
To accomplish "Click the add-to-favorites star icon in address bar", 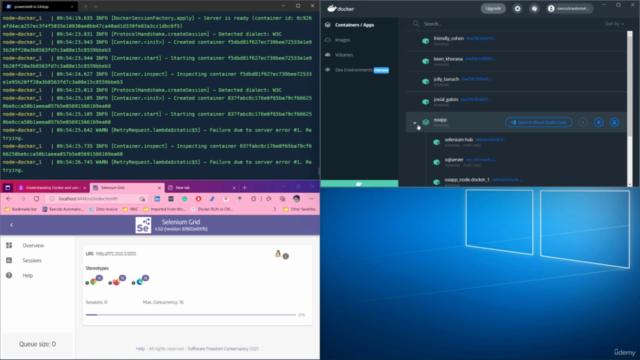I will click(x=142, y=199).
